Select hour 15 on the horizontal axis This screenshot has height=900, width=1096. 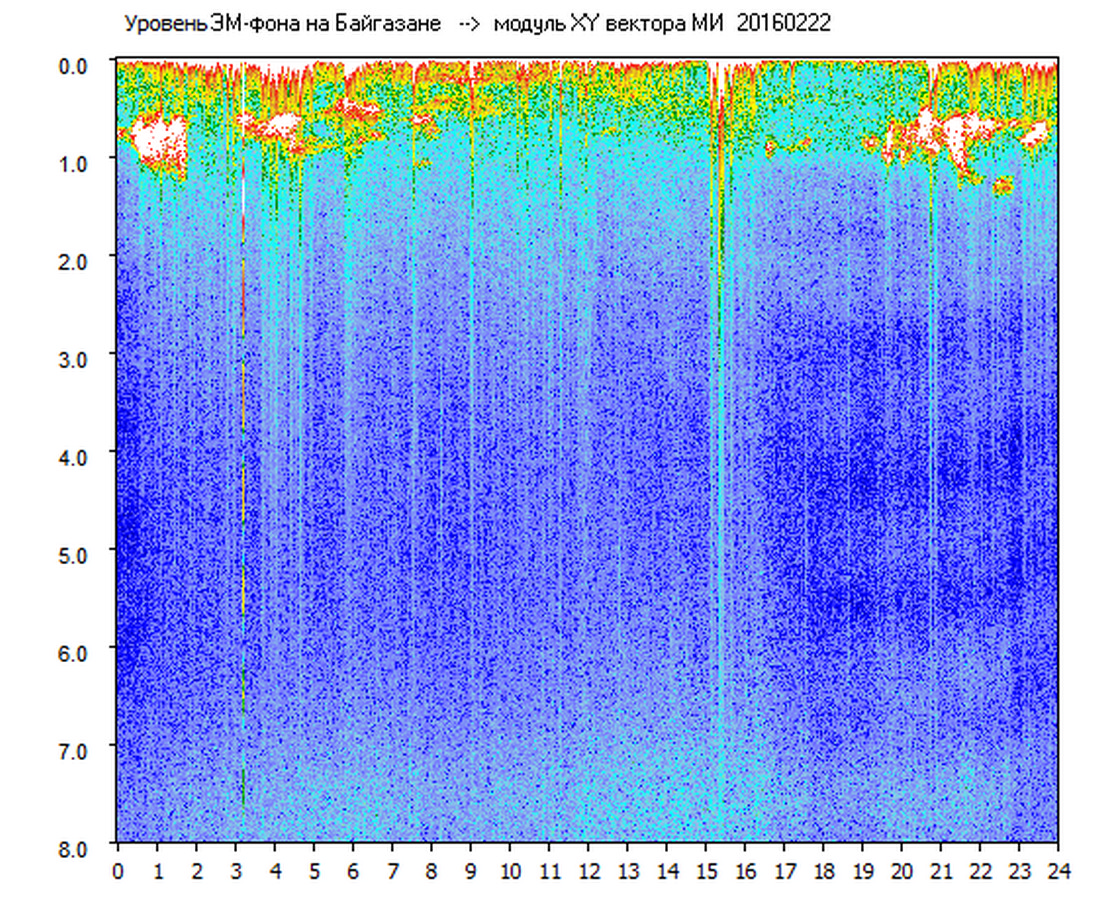(x=706, y=872)
